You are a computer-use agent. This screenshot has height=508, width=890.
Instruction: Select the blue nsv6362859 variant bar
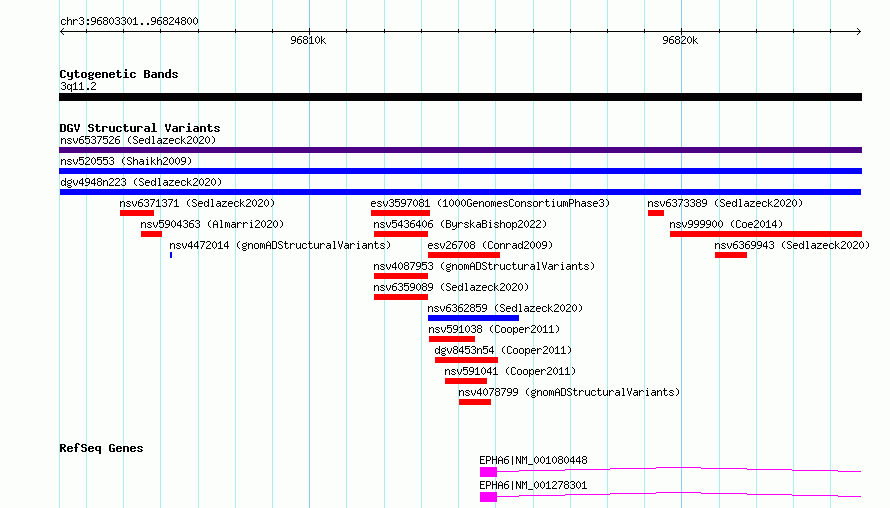pos(473,318)
